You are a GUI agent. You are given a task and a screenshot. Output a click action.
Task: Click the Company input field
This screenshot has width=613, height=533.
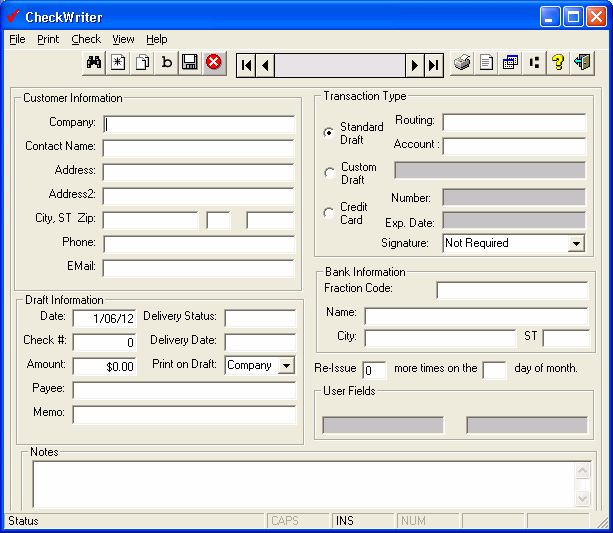(x=199, y=124)
